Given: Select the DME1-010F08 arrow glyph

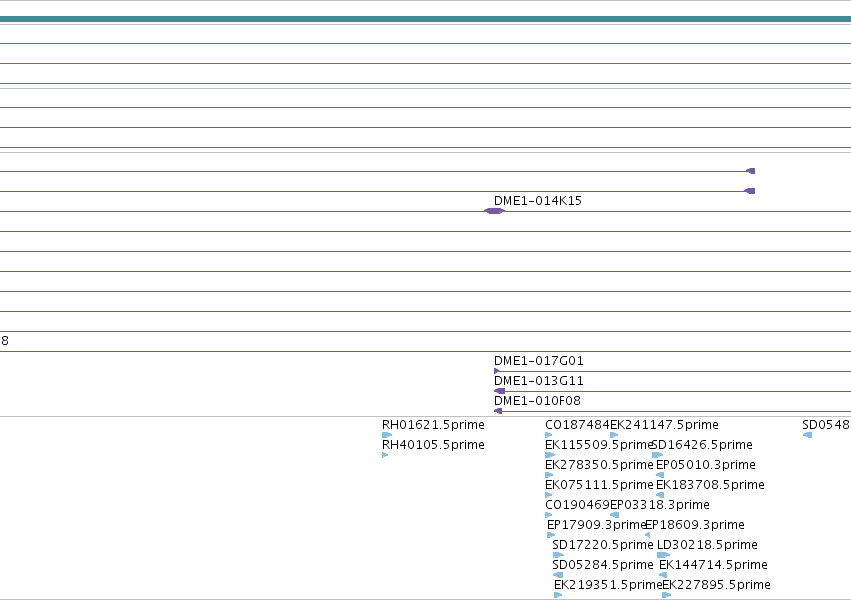Looking at the screenshot, I should point(498,411).
